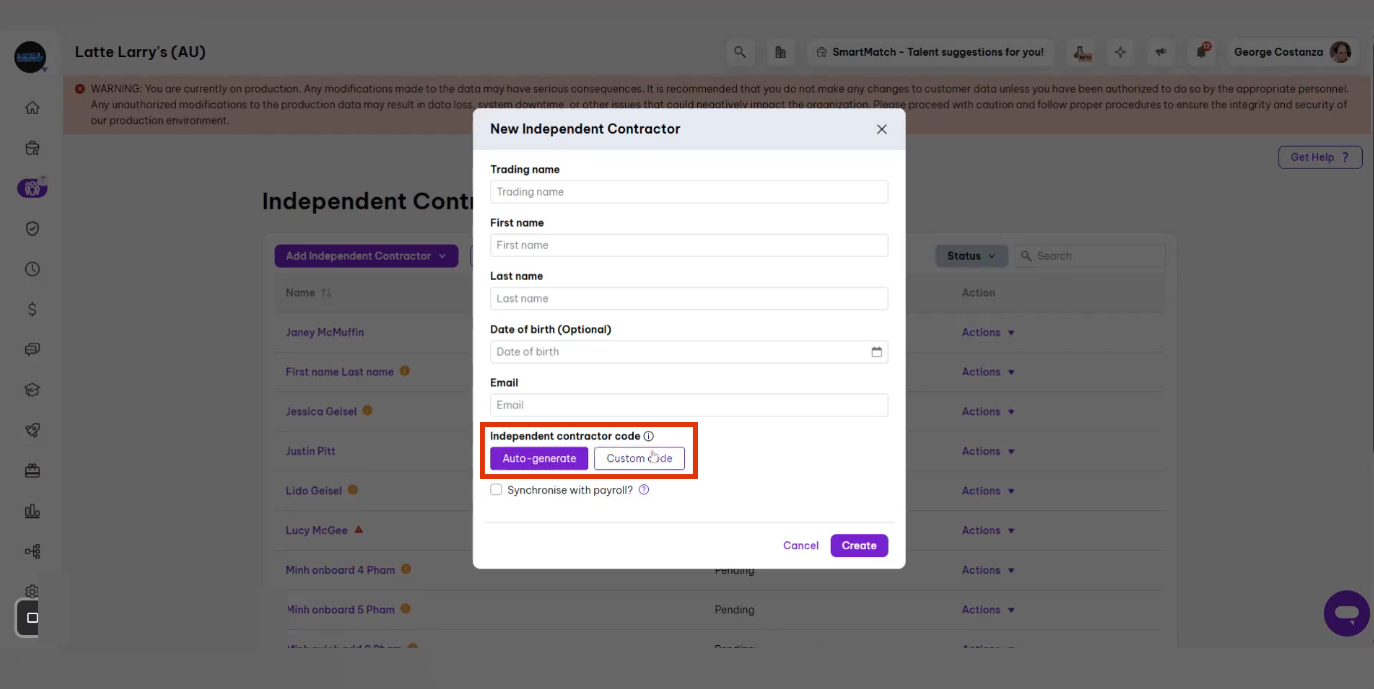Open the home icon in left sidebar

pyautogui.click(x=32, y=108)
